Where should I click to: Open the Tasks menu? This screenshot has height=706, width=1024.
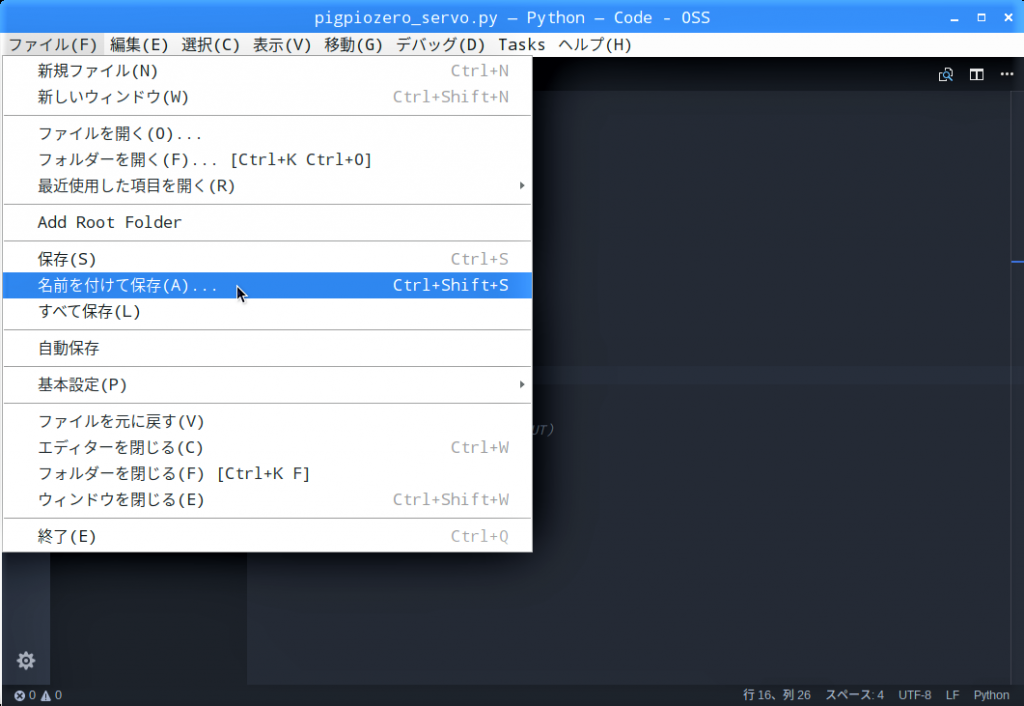pyautogui.click(x=521, y=44)
